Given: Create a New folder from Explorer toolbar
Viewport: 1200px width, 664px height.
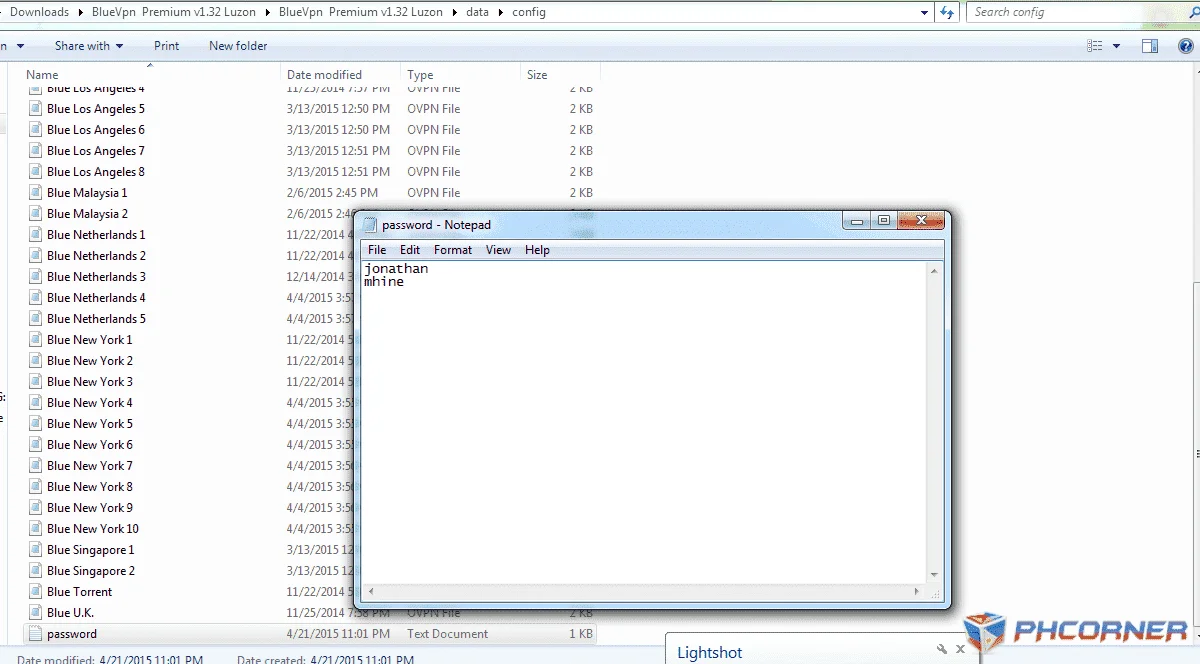Looking at the screenshot, I should click(238, 46).
